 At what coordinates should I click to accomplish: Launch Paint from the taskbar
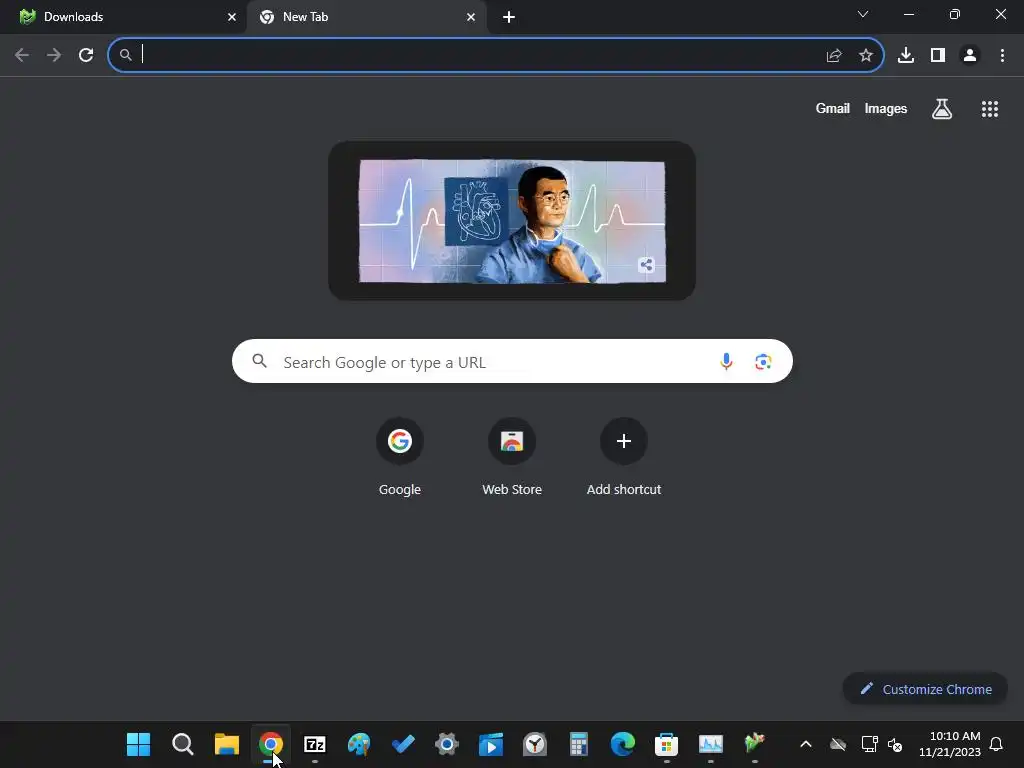pyautogui.click(x=359, y=744)
